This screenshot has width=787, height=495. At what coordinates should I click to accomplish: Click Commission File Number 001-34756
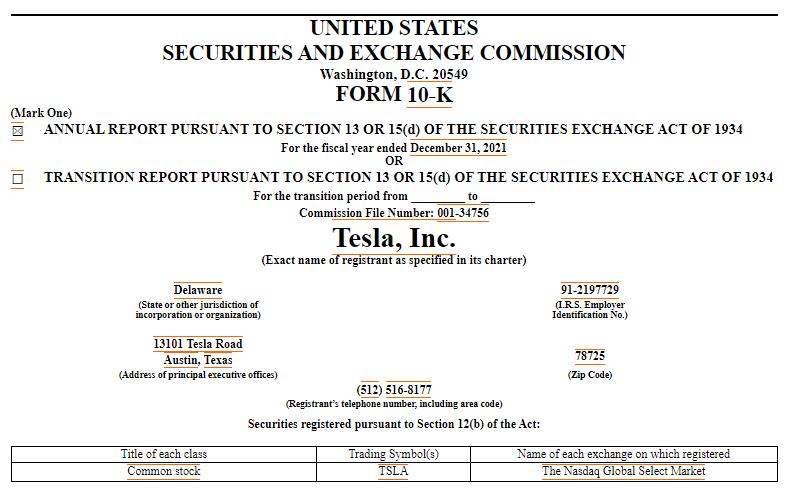(462, 213)
